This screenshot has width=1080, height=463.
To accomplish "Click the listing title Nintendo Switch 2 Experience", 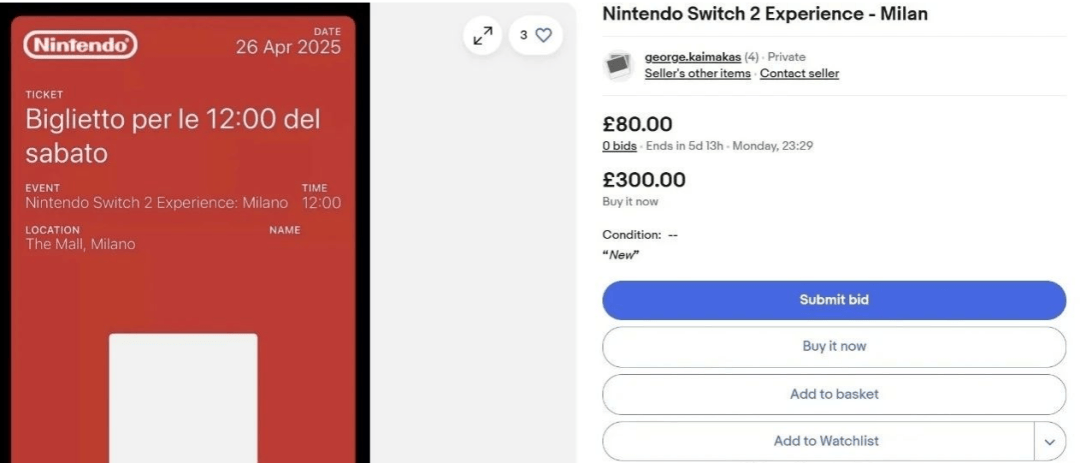I will [x=765, y=14].
